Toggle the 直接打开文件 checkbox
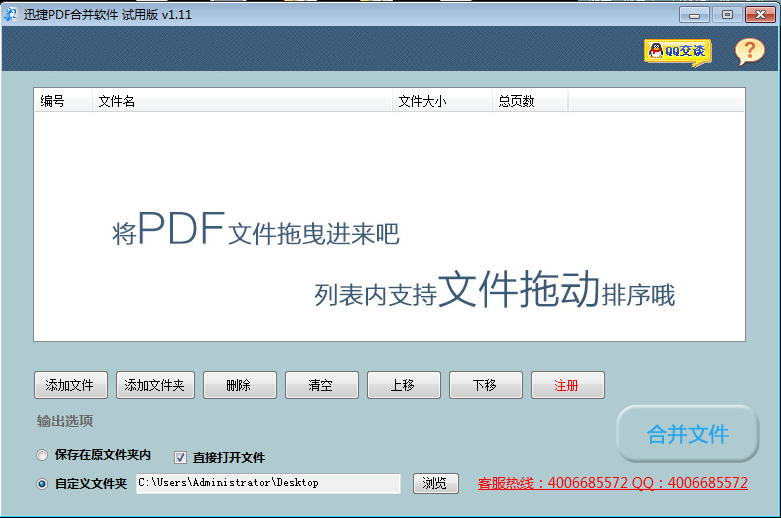The width and height of the screenshot is (781, 518). tap(181, 457)
